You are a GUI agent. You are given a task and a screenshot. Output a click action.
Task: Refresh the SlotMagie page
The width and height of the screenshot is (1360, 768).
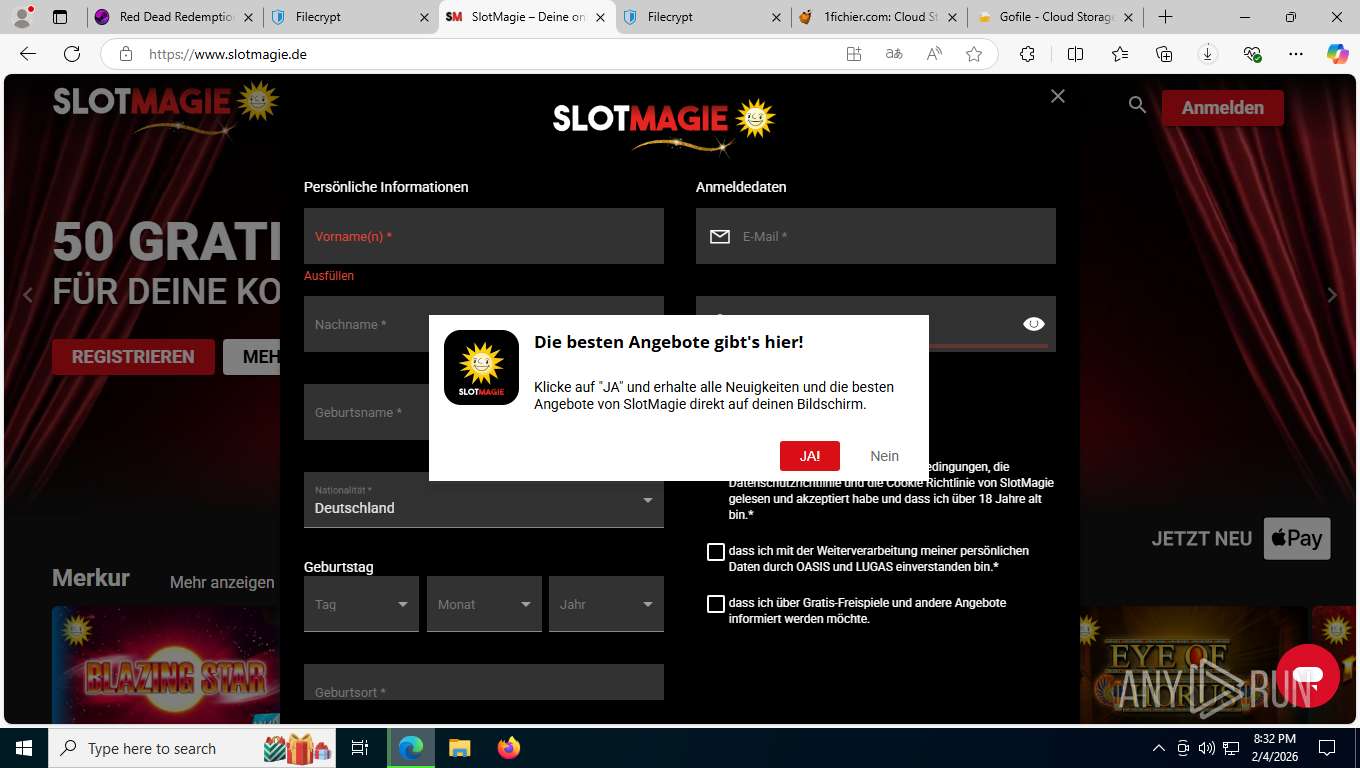tap(72, 54)
